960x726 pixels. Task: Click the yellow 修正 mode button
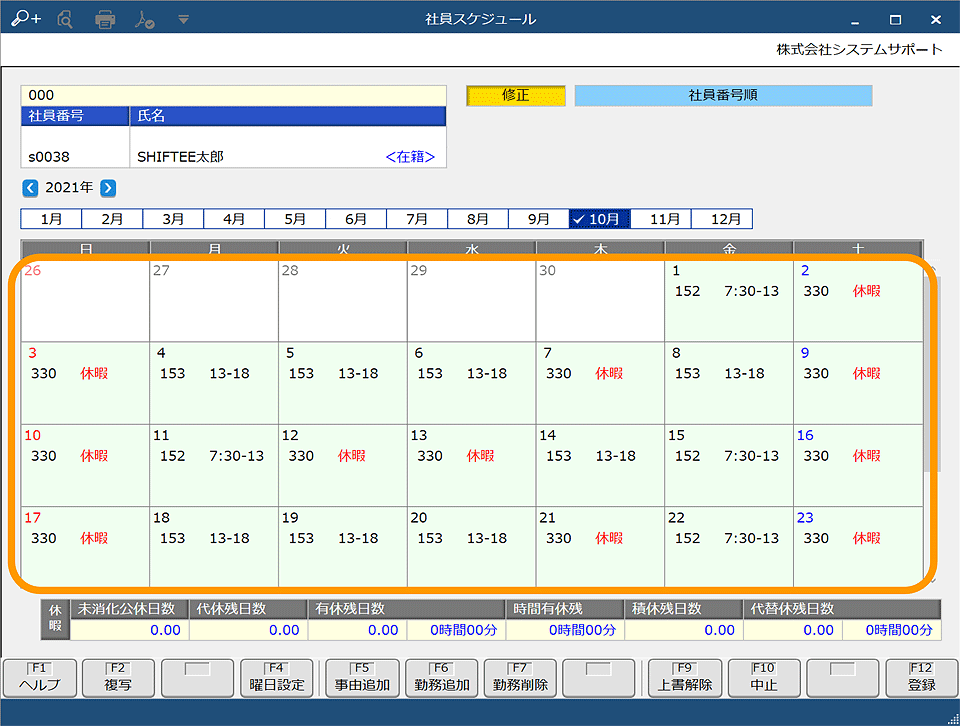tap(516, 96)
